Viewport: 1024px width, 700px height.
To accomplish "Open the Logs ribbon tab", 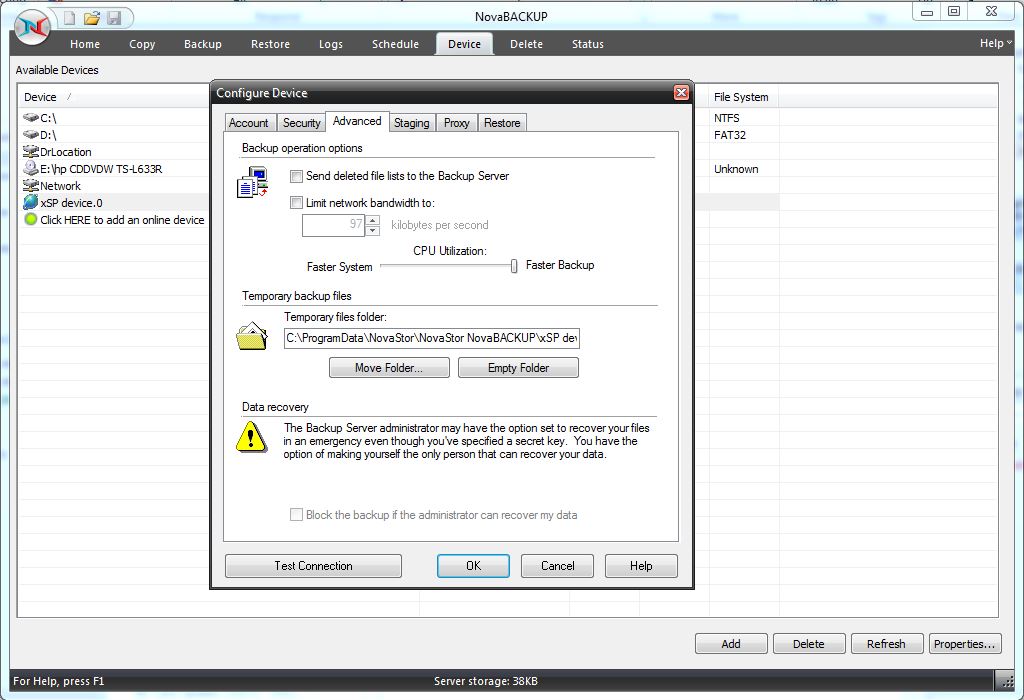I will coord(330,44).
